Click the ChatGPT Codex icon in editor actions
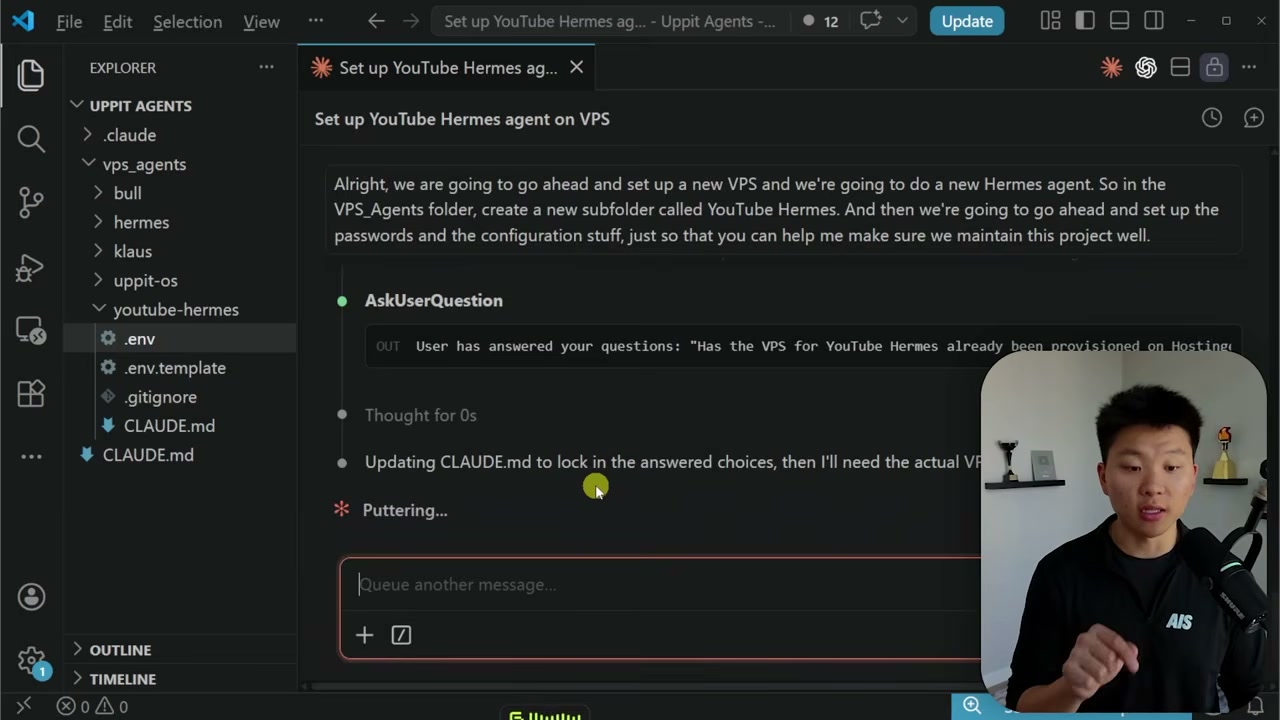 [x=1146, y=67]
